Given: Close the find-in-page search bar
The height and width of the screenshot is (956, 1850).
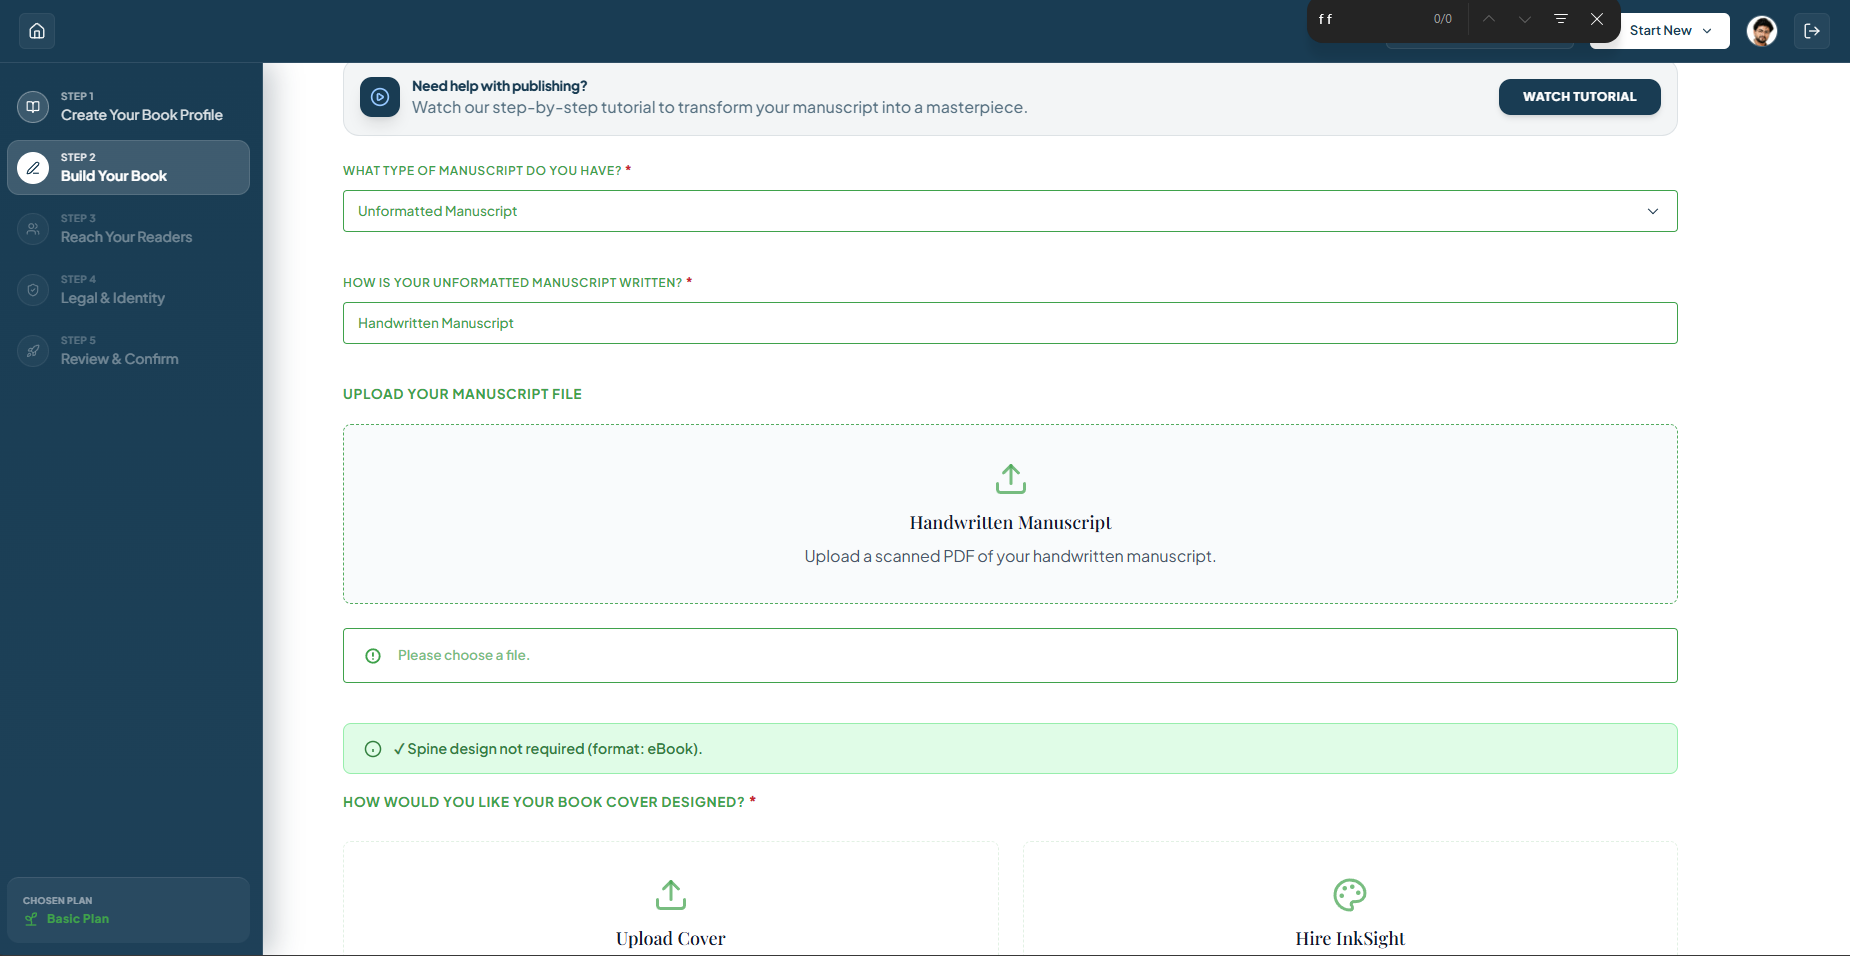Looking at the screenshot, I should point(1597,19).
